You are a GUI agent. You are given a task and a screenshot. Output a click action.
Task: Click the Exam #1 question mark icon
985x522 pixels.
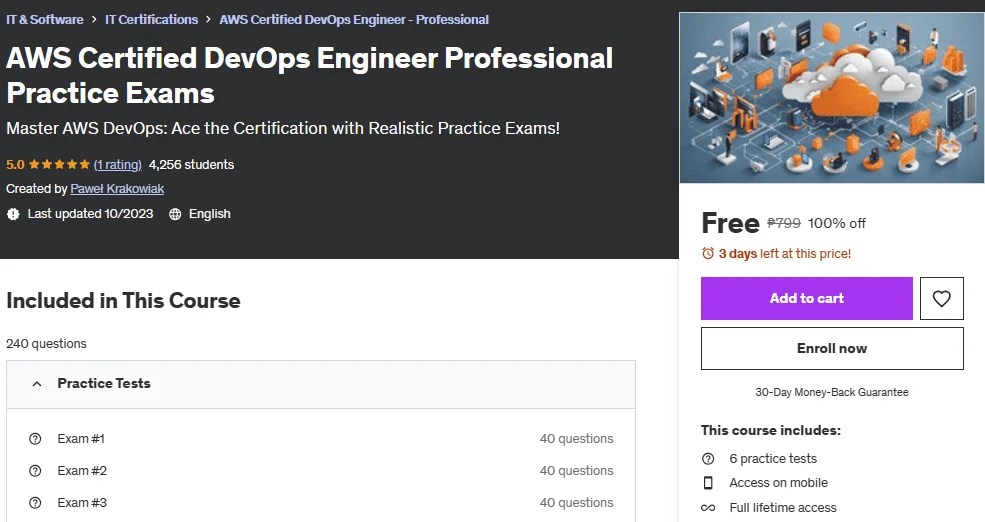click(x=35, y=438)
